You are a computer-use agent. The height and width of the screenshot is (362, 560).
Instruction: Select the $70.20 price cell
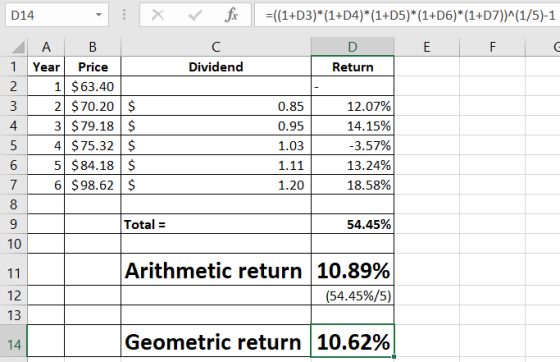click(x=92, y=106)
